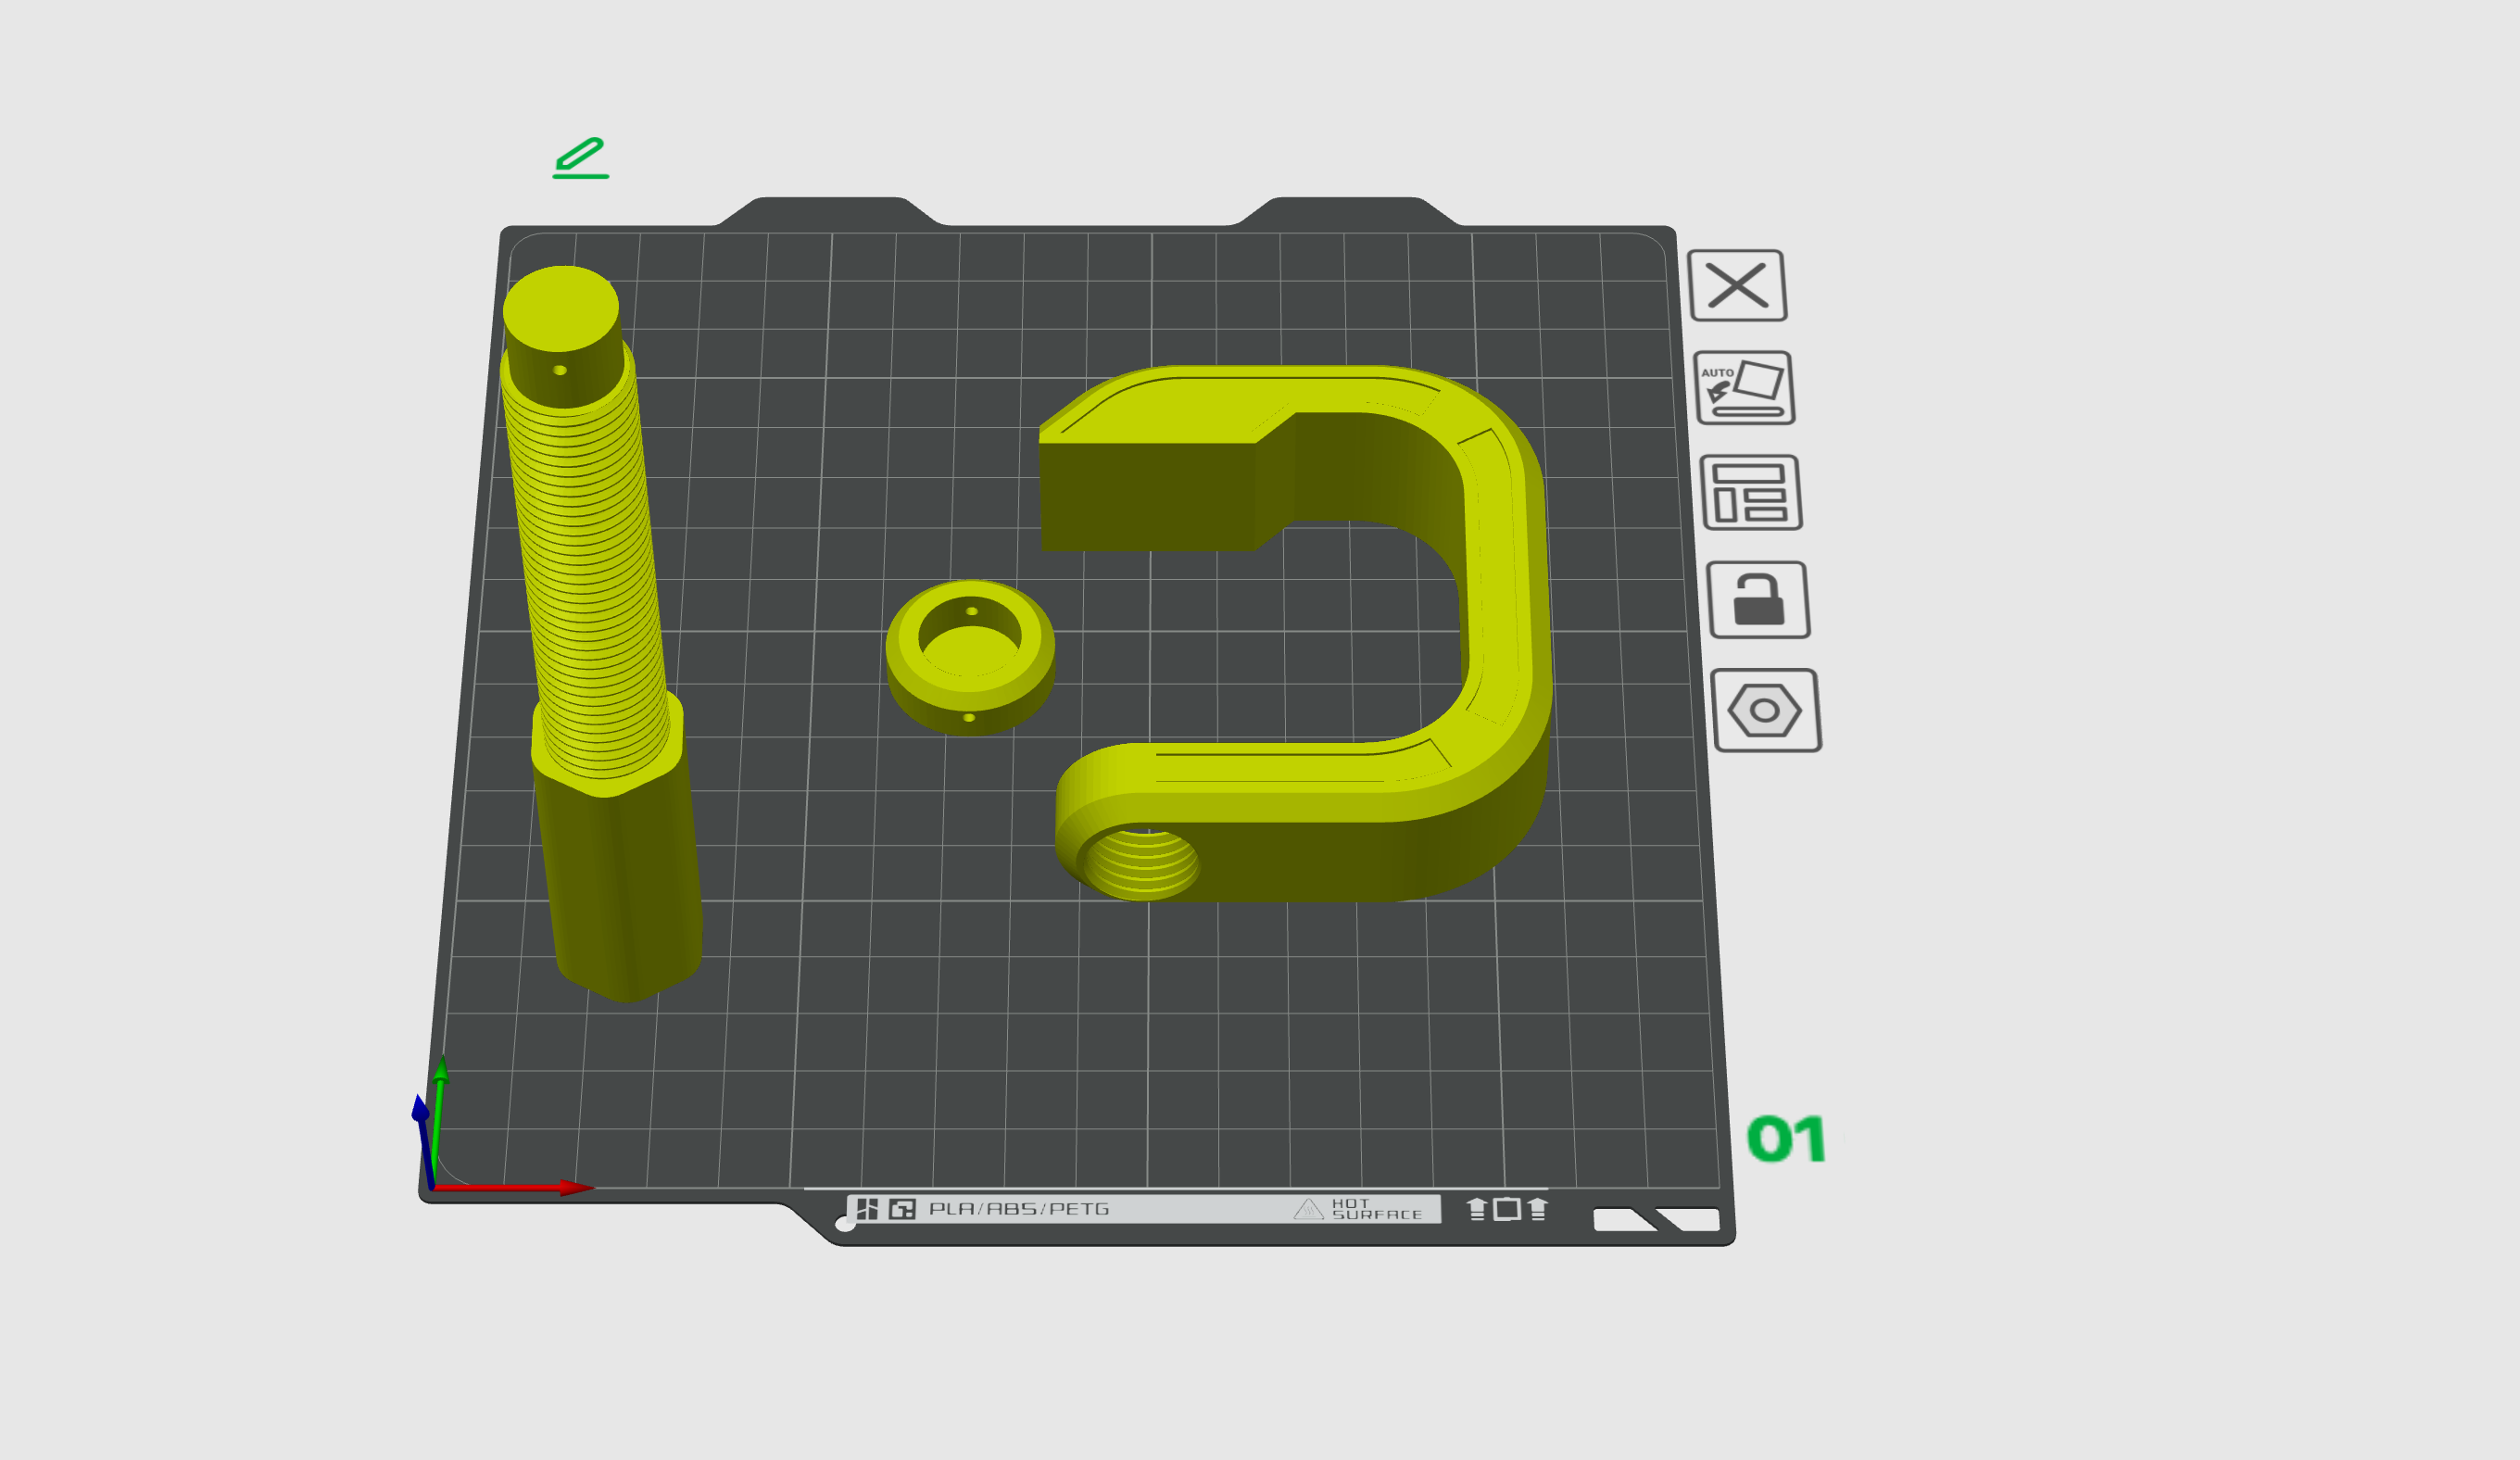
Task: Click the plate number 01 label
Action: tap(1786, 1139)
